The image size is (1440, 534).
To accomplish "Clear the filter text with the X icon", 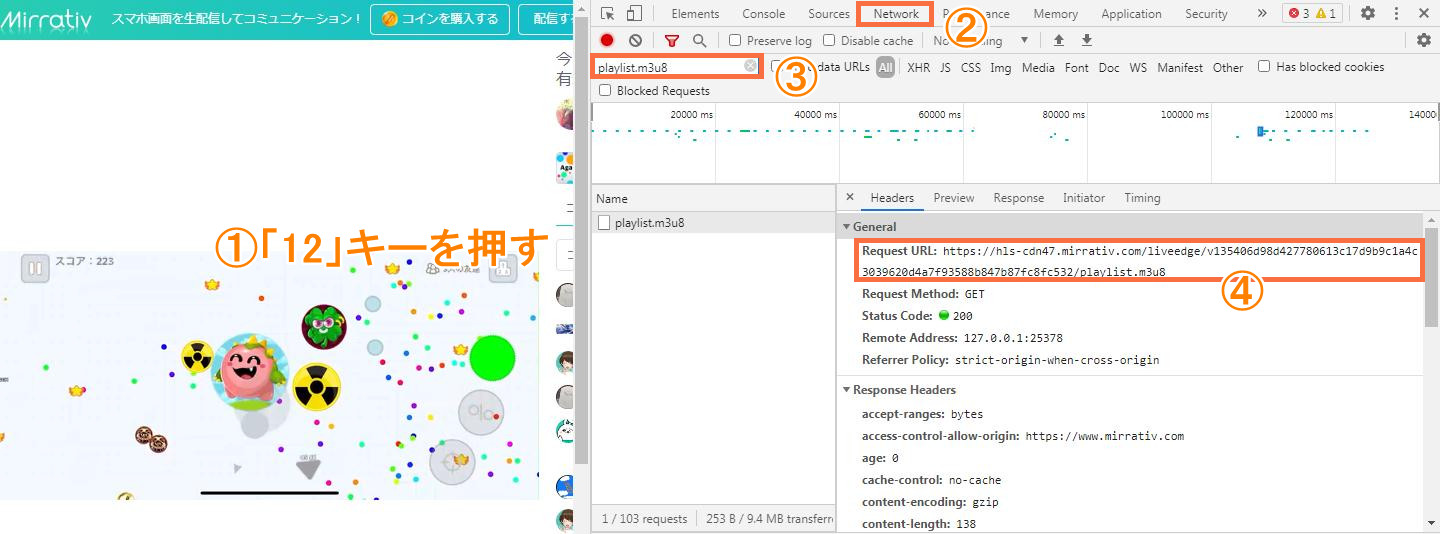I will (750, 66).
